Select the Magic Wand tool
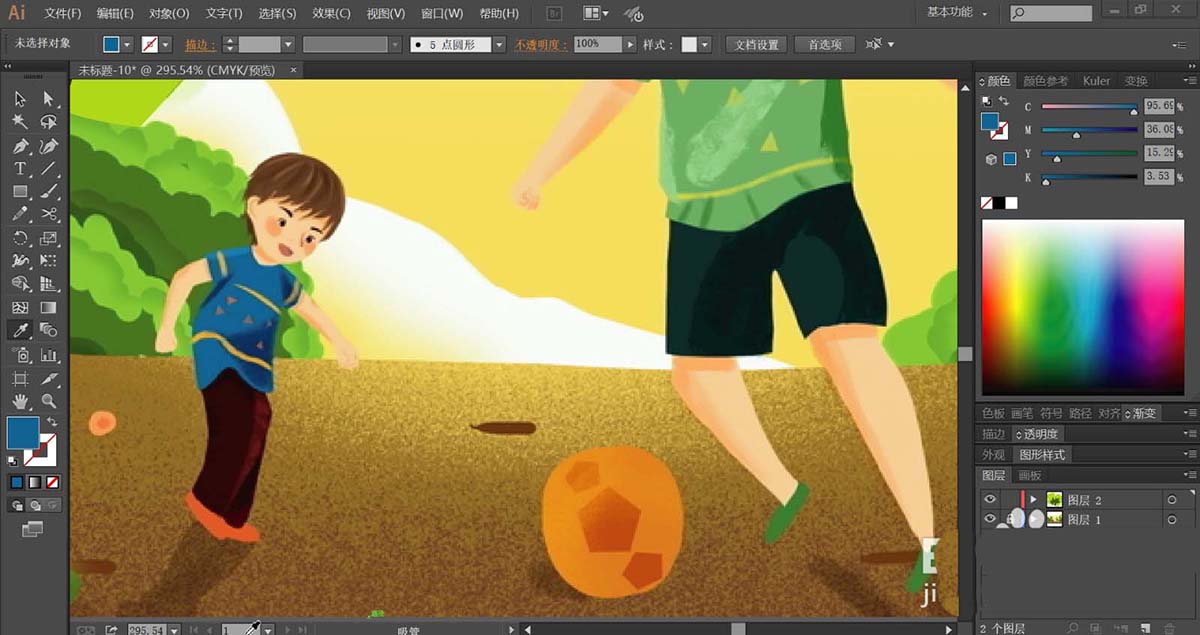This screenshot has height=635, width=1200. pos(20,121)
